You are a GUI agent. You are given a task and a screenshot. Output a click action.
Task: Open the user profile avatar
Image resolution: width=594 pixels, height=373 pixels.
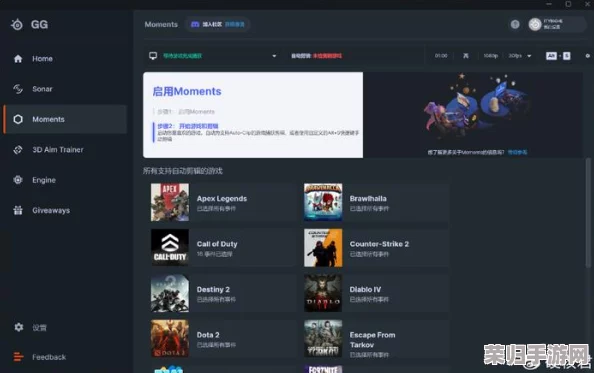click(535, 25)
